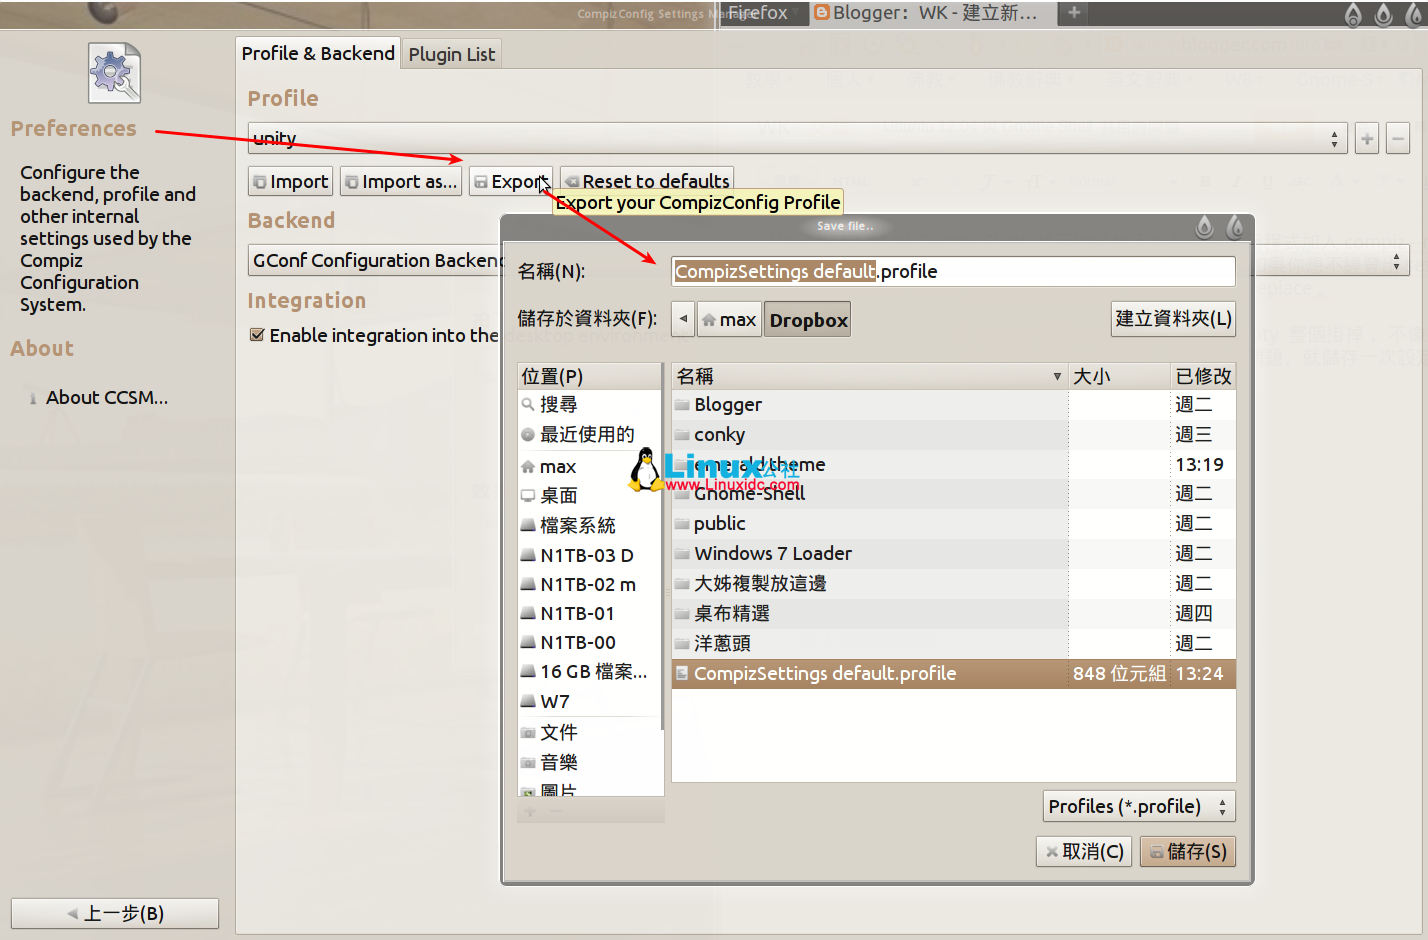Sort files by 大小 size column
This screenshot has height=940, width=1428.
[x=1119, y=376]
